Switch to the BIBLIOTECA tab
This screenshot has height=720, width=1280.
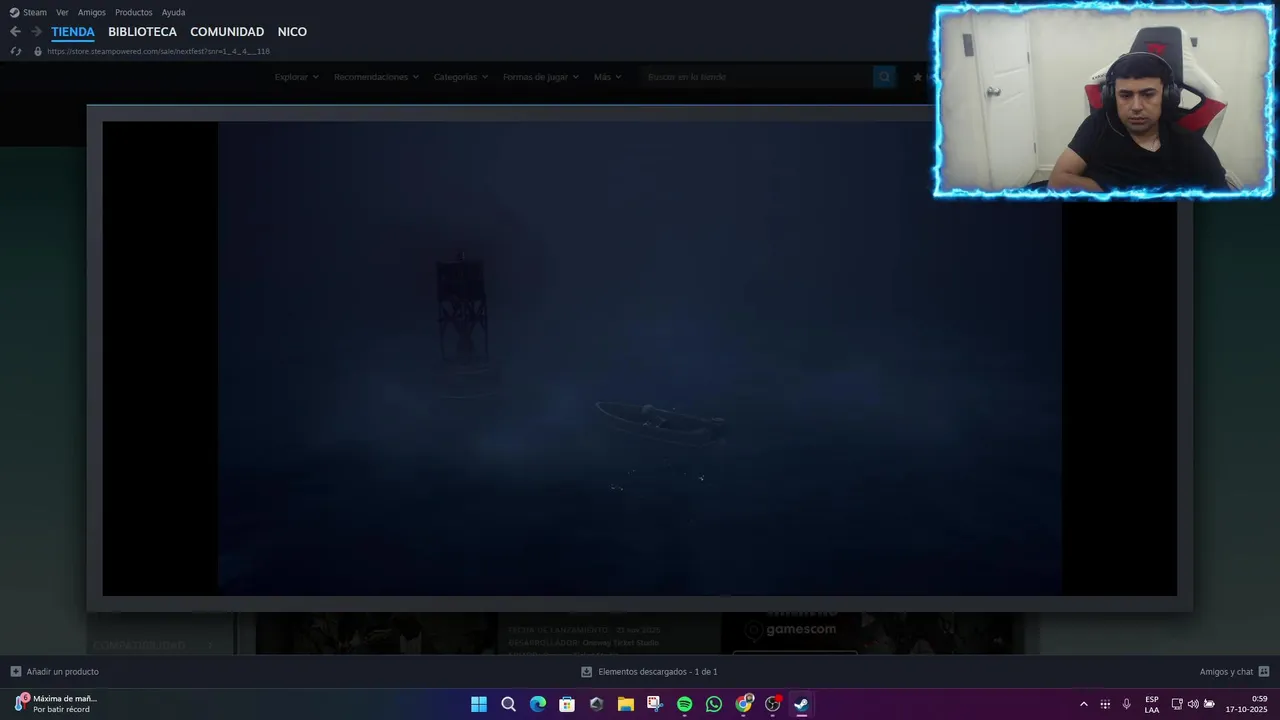click(x=142, y=32)
